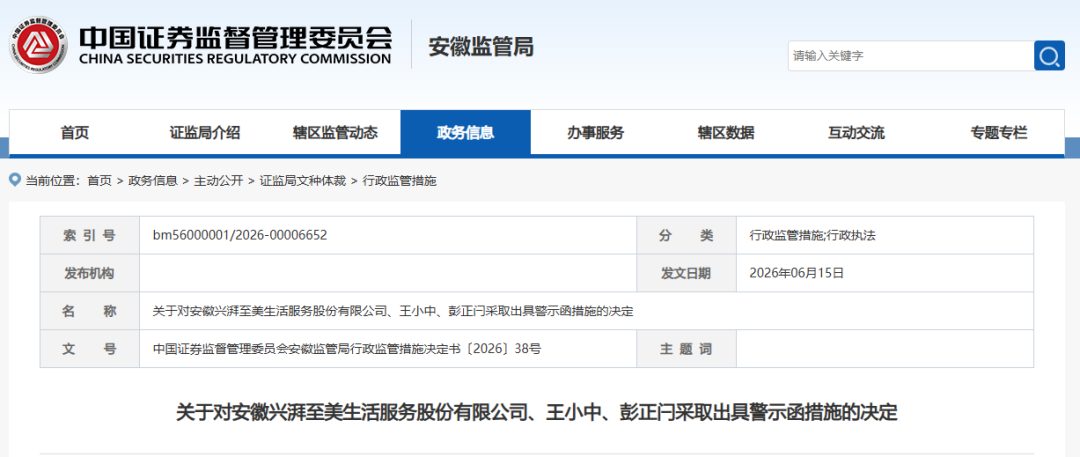1080x457 pixels.
Task: Click the large bold article headline
Action: click(537, 412)
